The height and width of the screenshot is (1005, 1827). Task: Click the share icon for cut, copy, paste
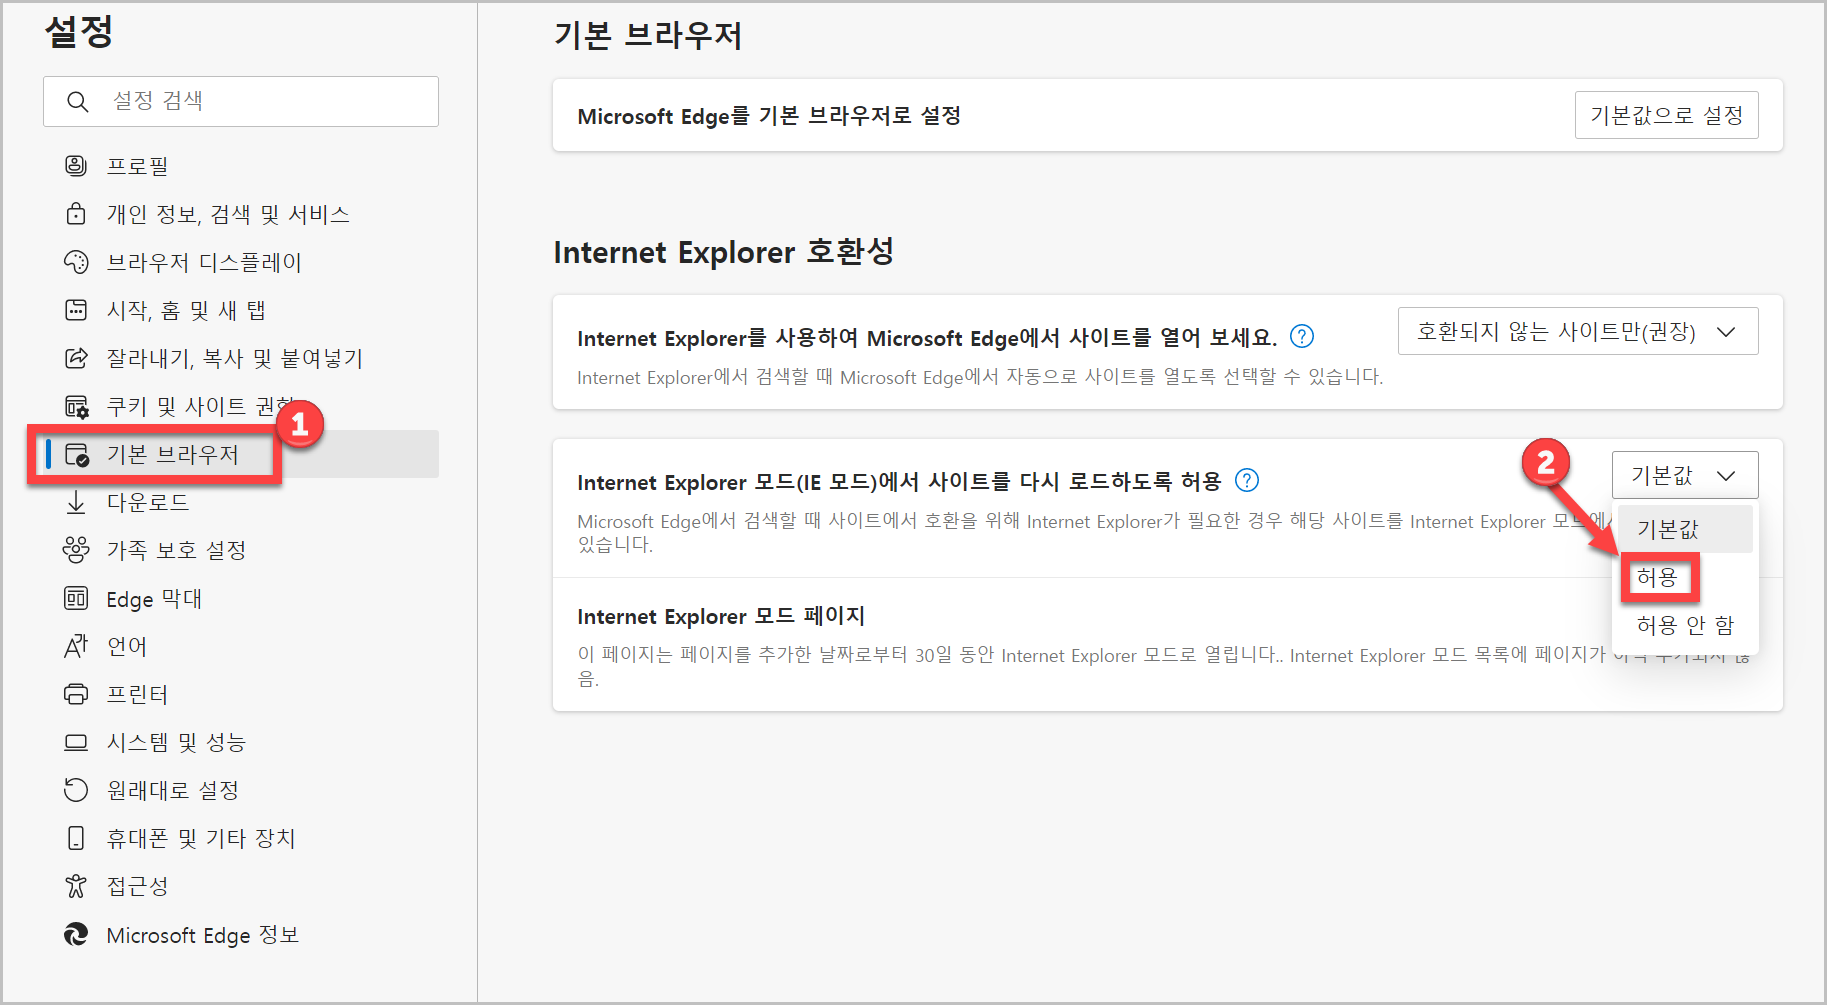pos(76,358)
